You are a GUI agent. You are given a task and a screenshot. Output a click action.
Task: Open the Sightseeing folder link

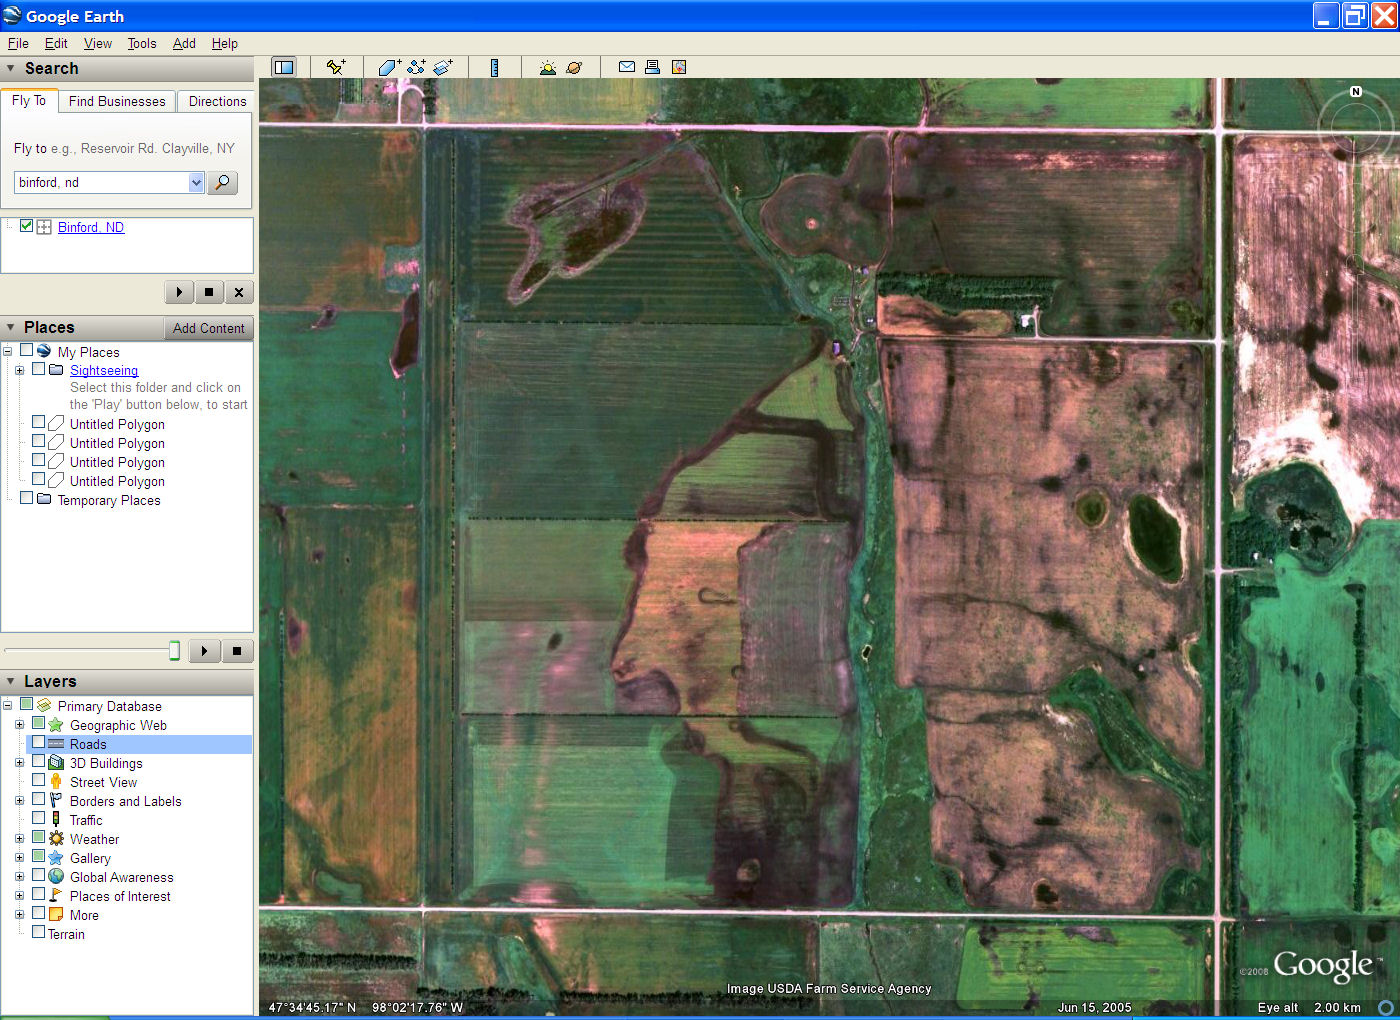coord(104,370)
